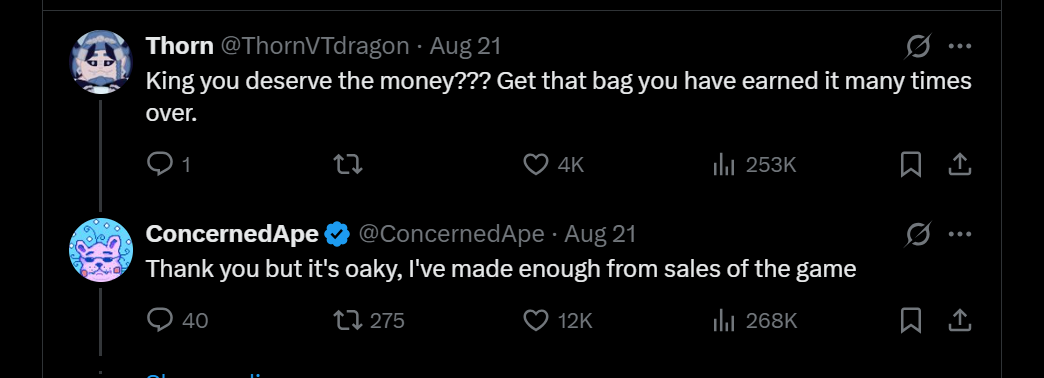Open the ConcernedApe display name link
Viewport: 1044px width, 378px height.
(232, 234)
